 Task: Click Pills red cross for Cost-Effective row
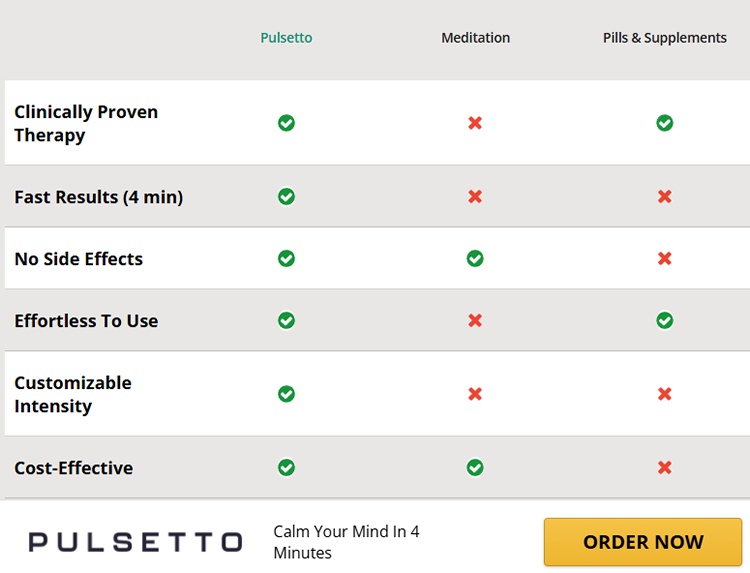664,468
